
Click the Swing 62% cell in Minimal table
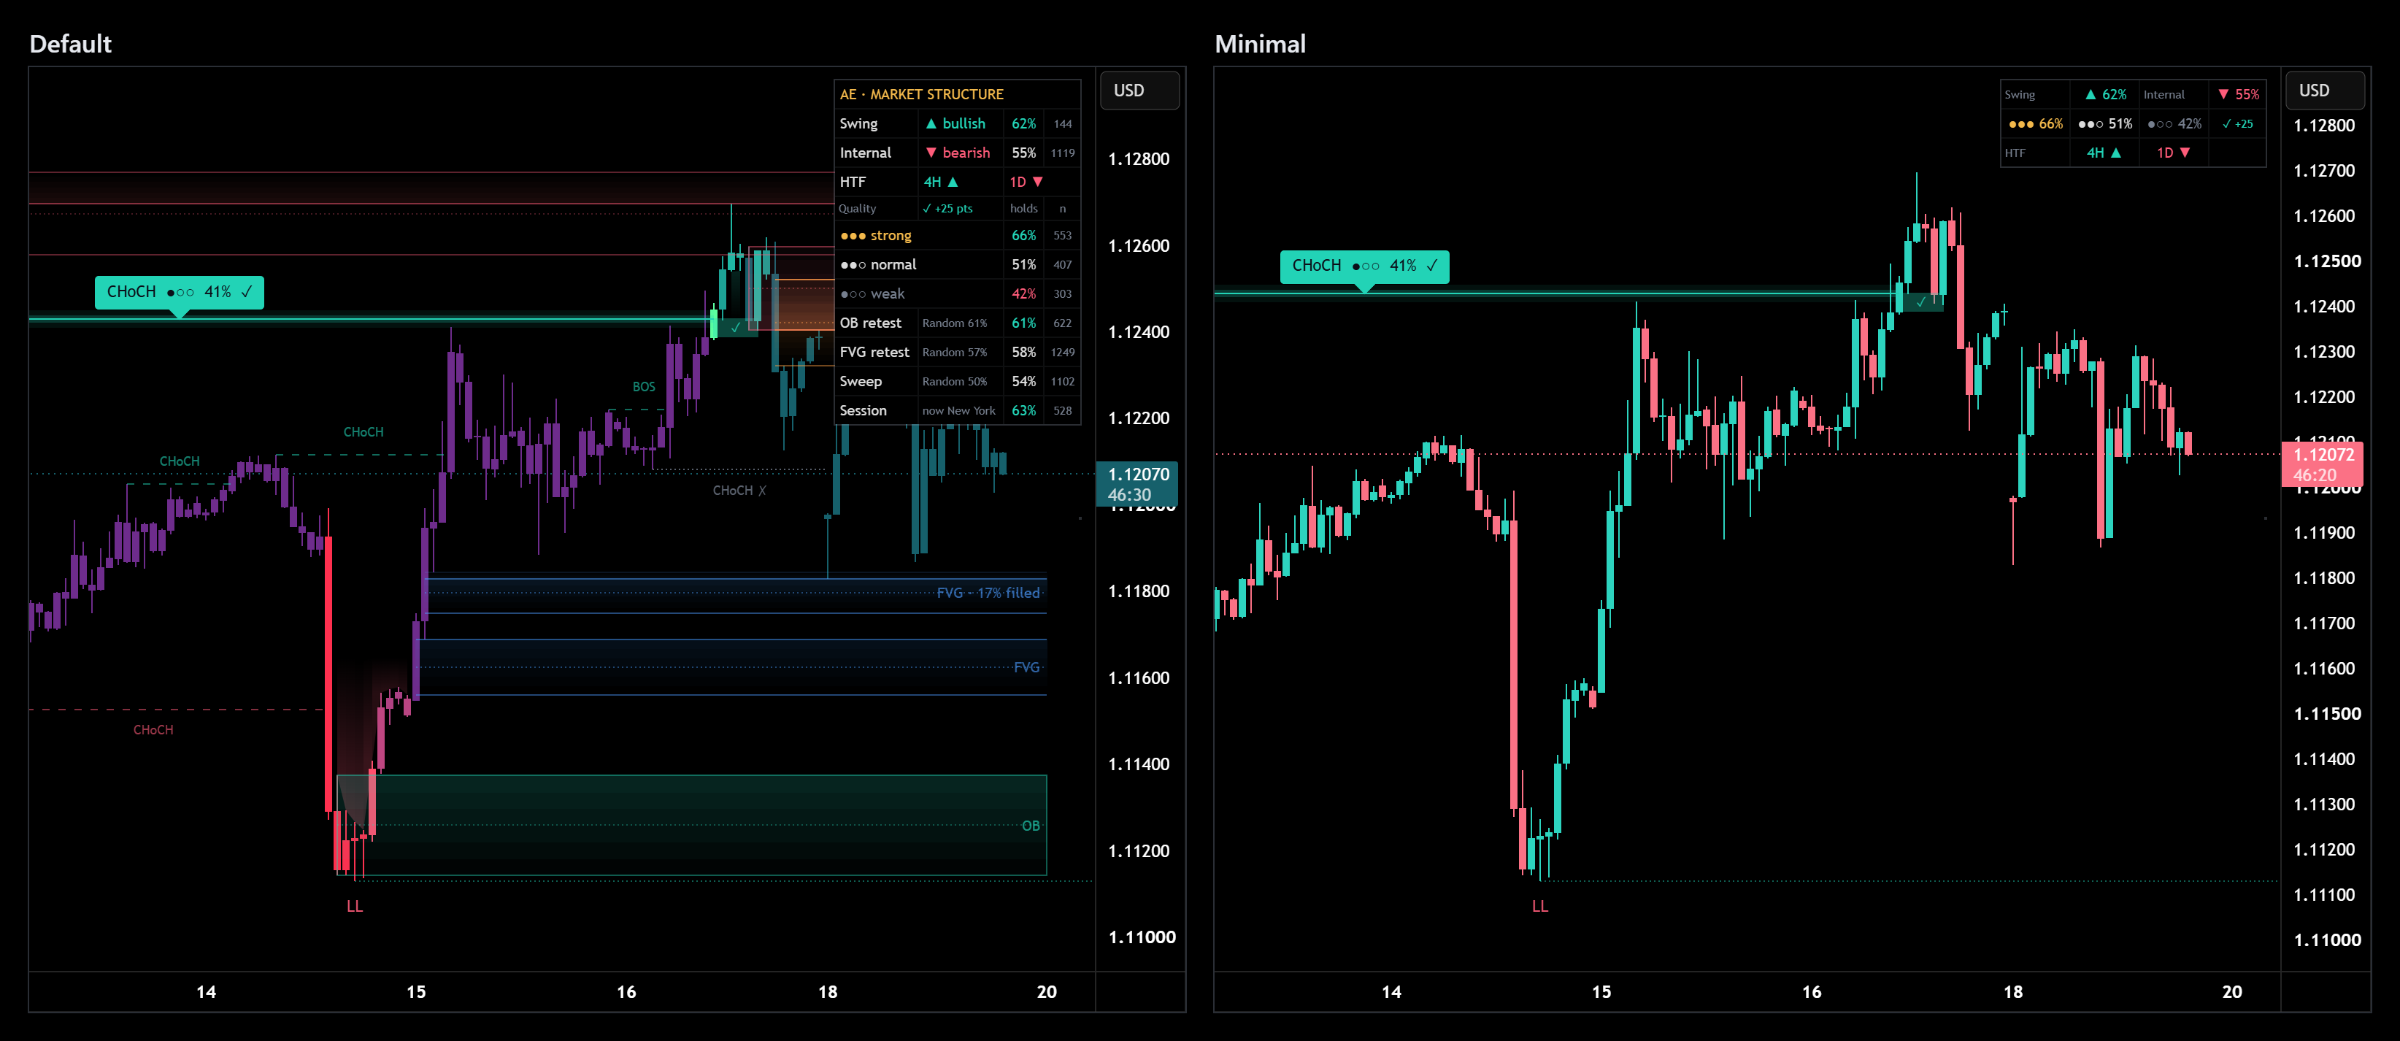[2104, 95]
